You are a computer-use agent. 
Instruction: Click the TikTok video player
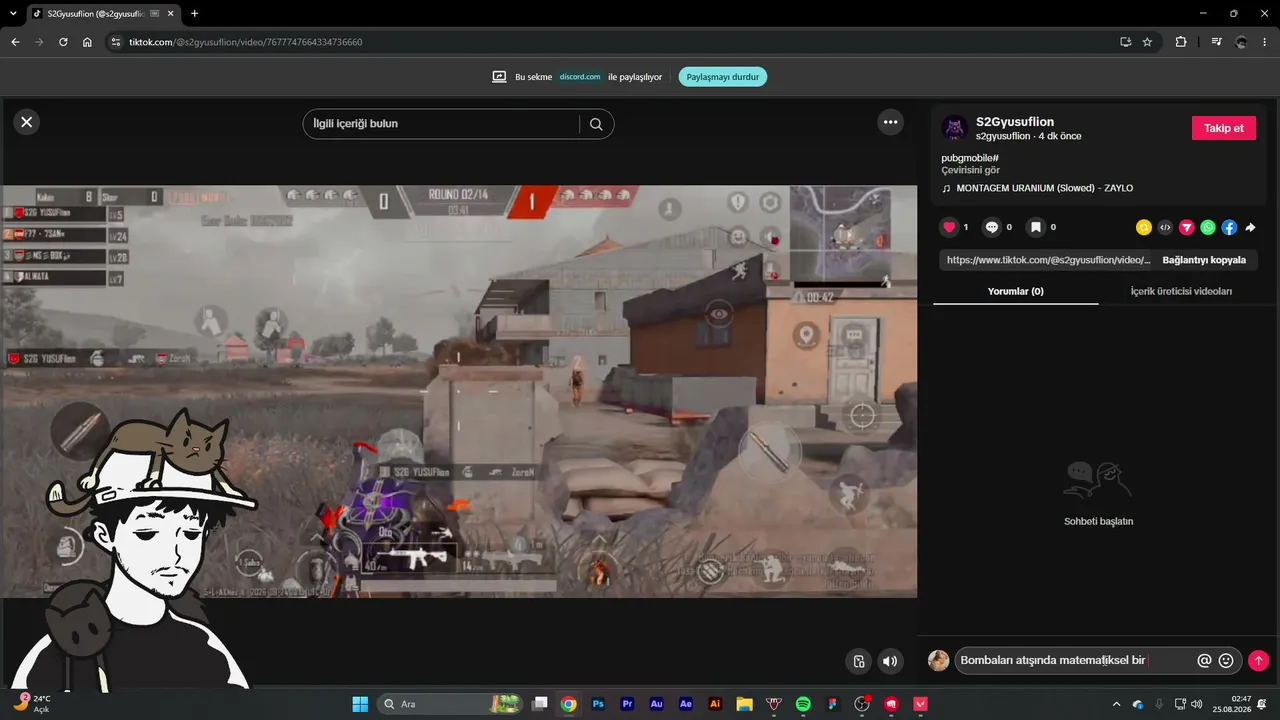click(459, 391)
